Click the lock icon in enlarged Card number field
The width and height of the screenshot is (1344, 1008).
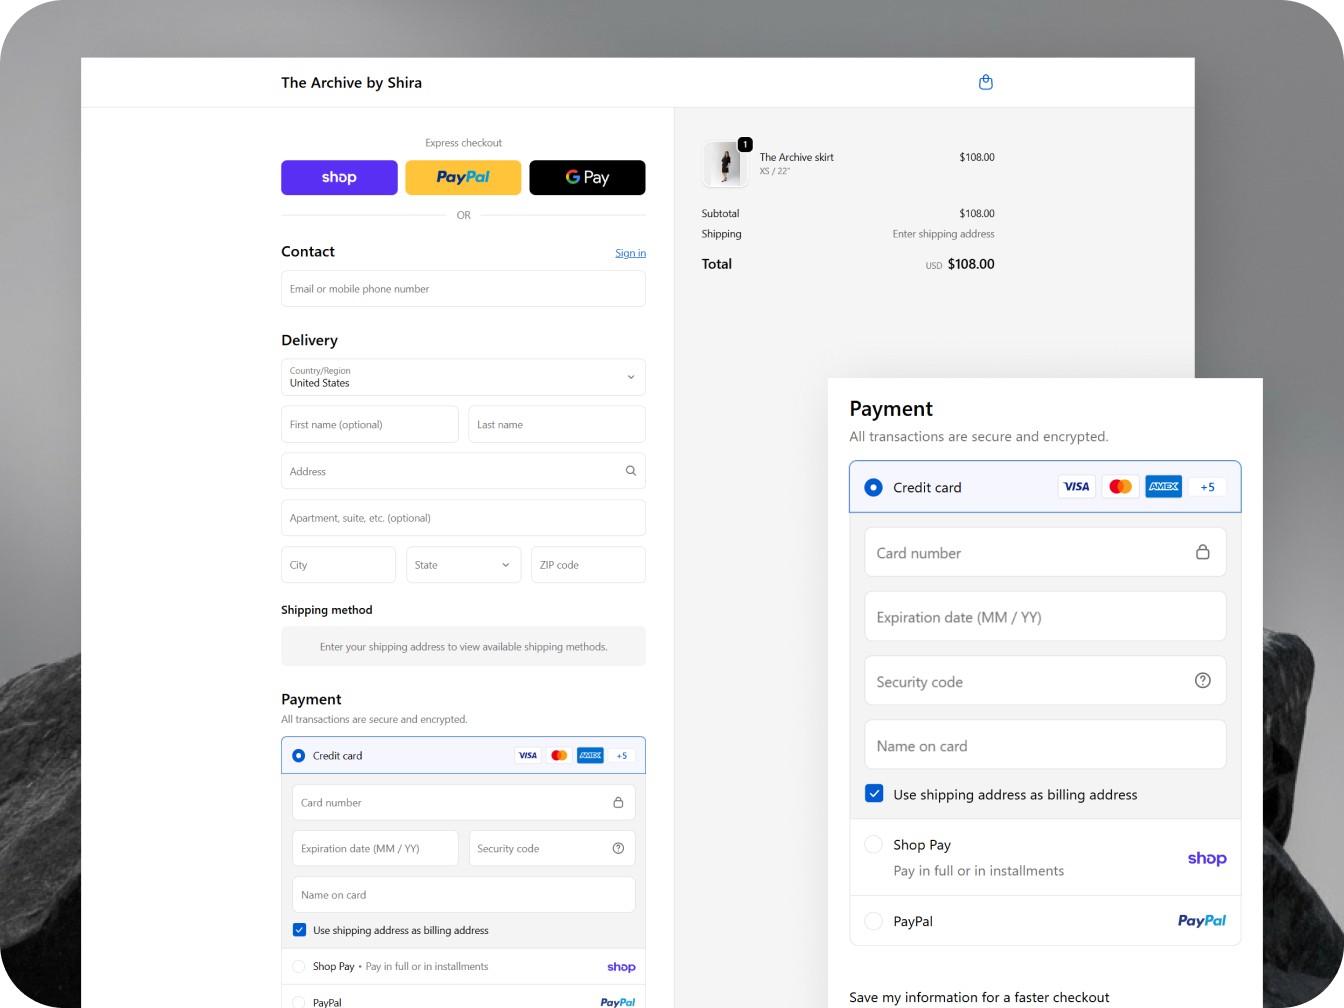1203,552
